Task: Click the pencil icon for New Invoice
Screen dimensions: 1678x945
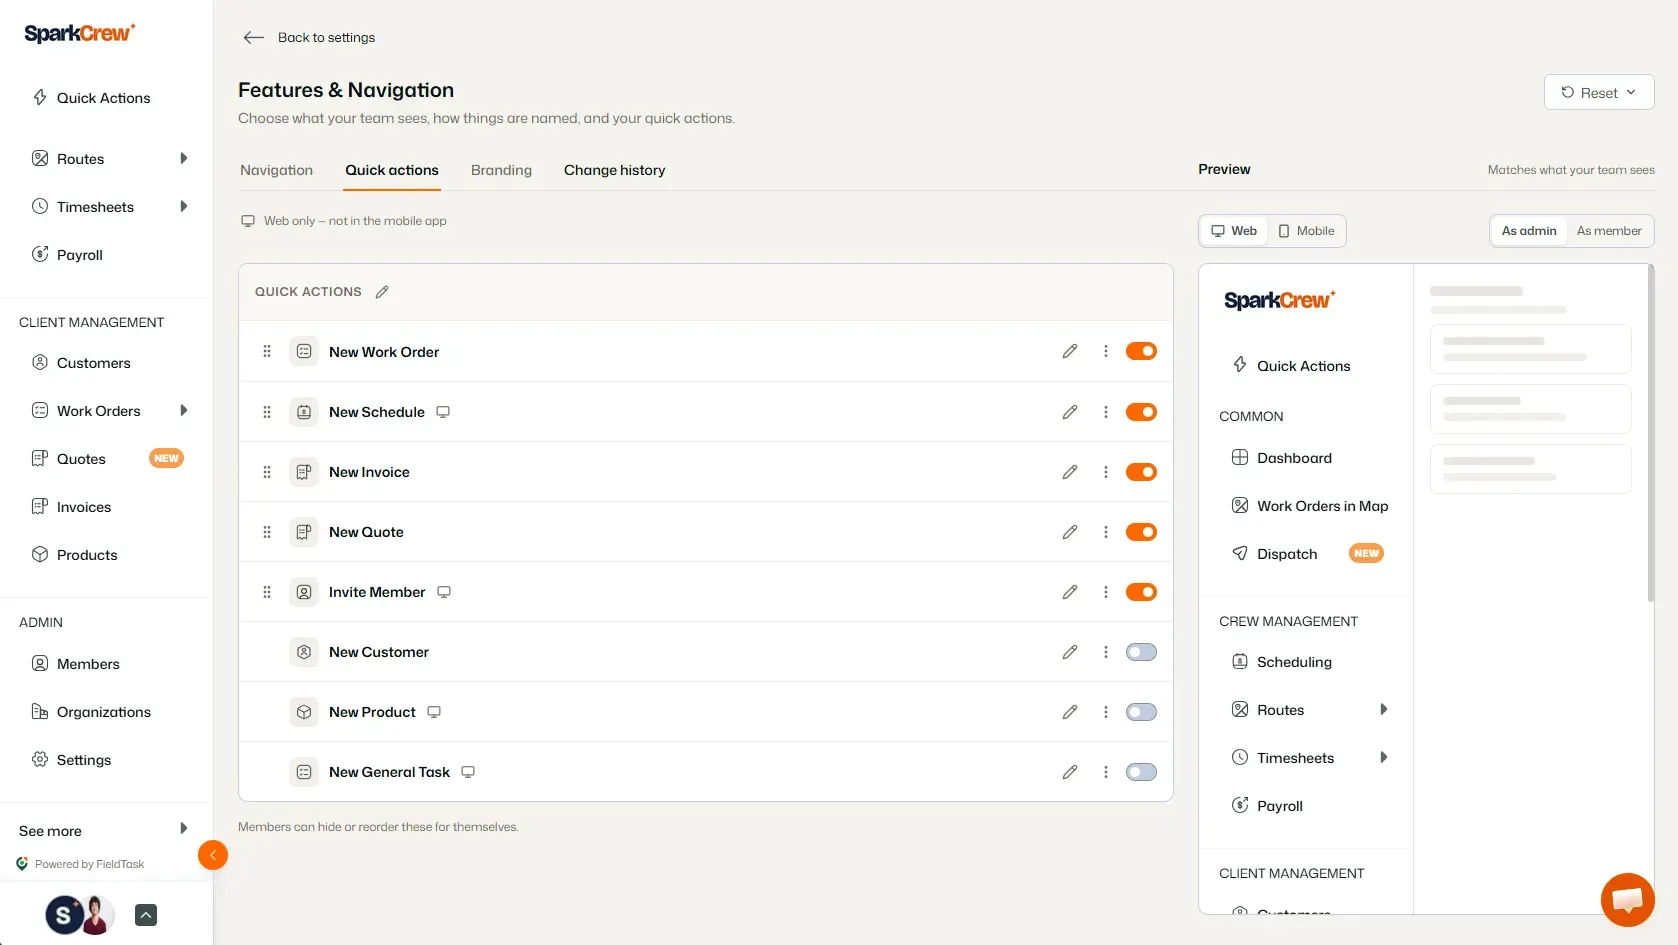Action: click(1070, 472)
